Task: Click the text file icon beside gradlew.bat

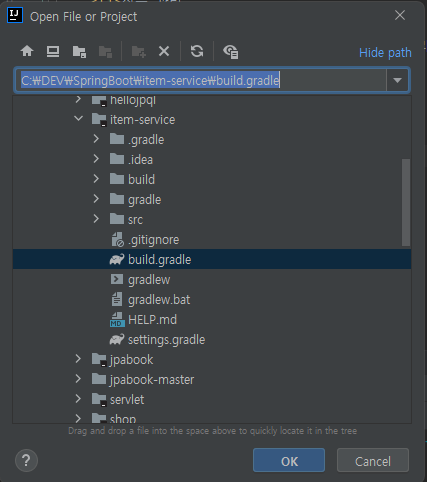Action: point(117,299)
